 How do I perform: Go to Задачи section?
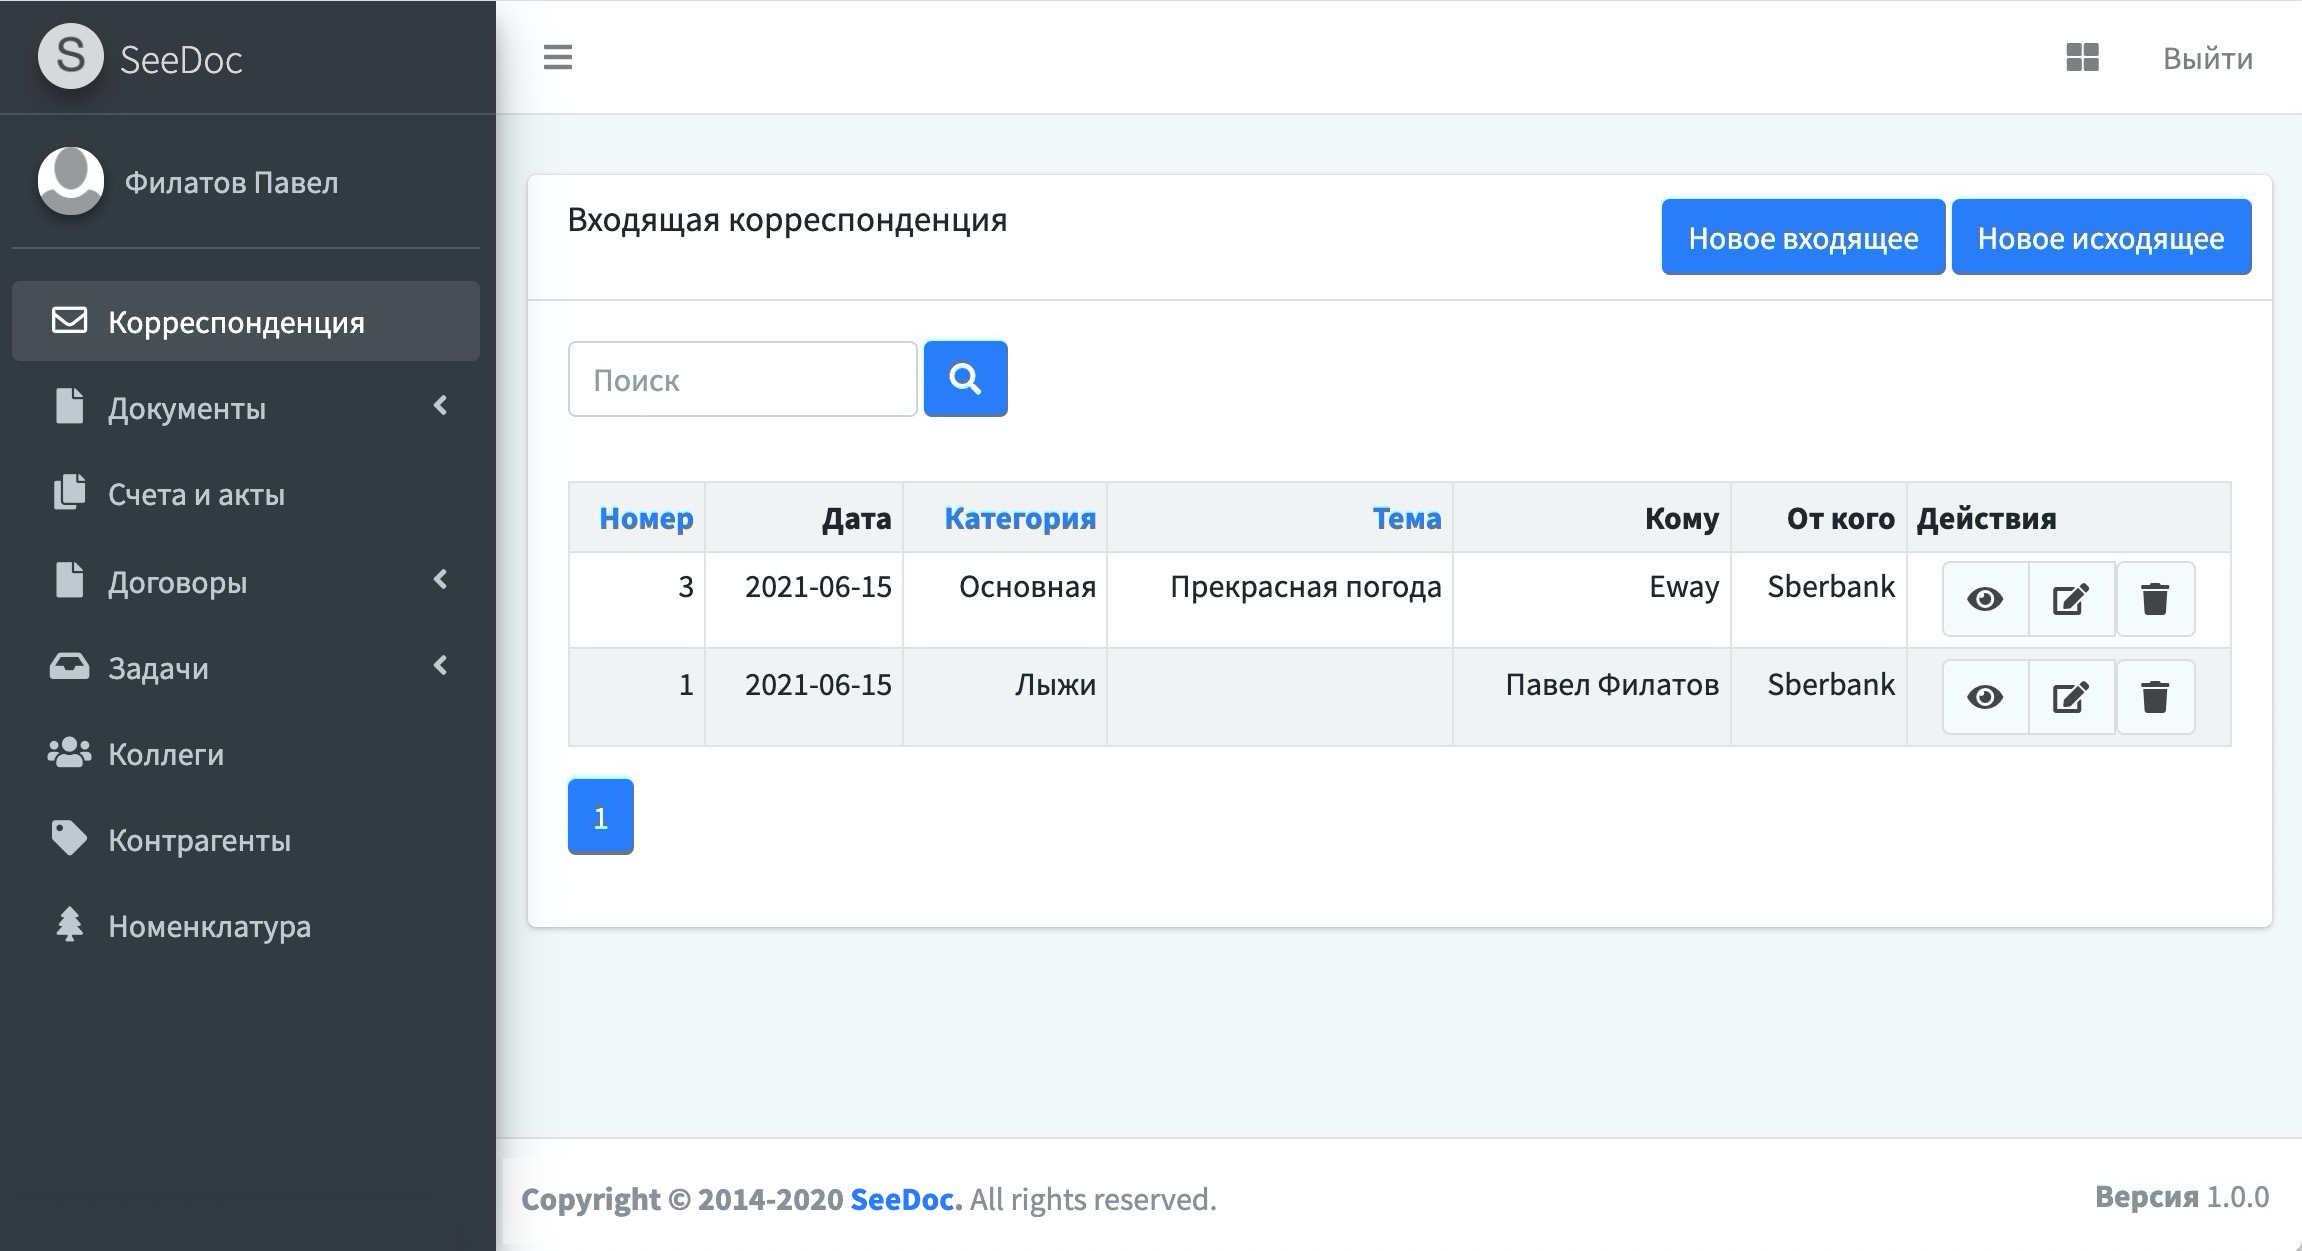(x=246, y=667)
